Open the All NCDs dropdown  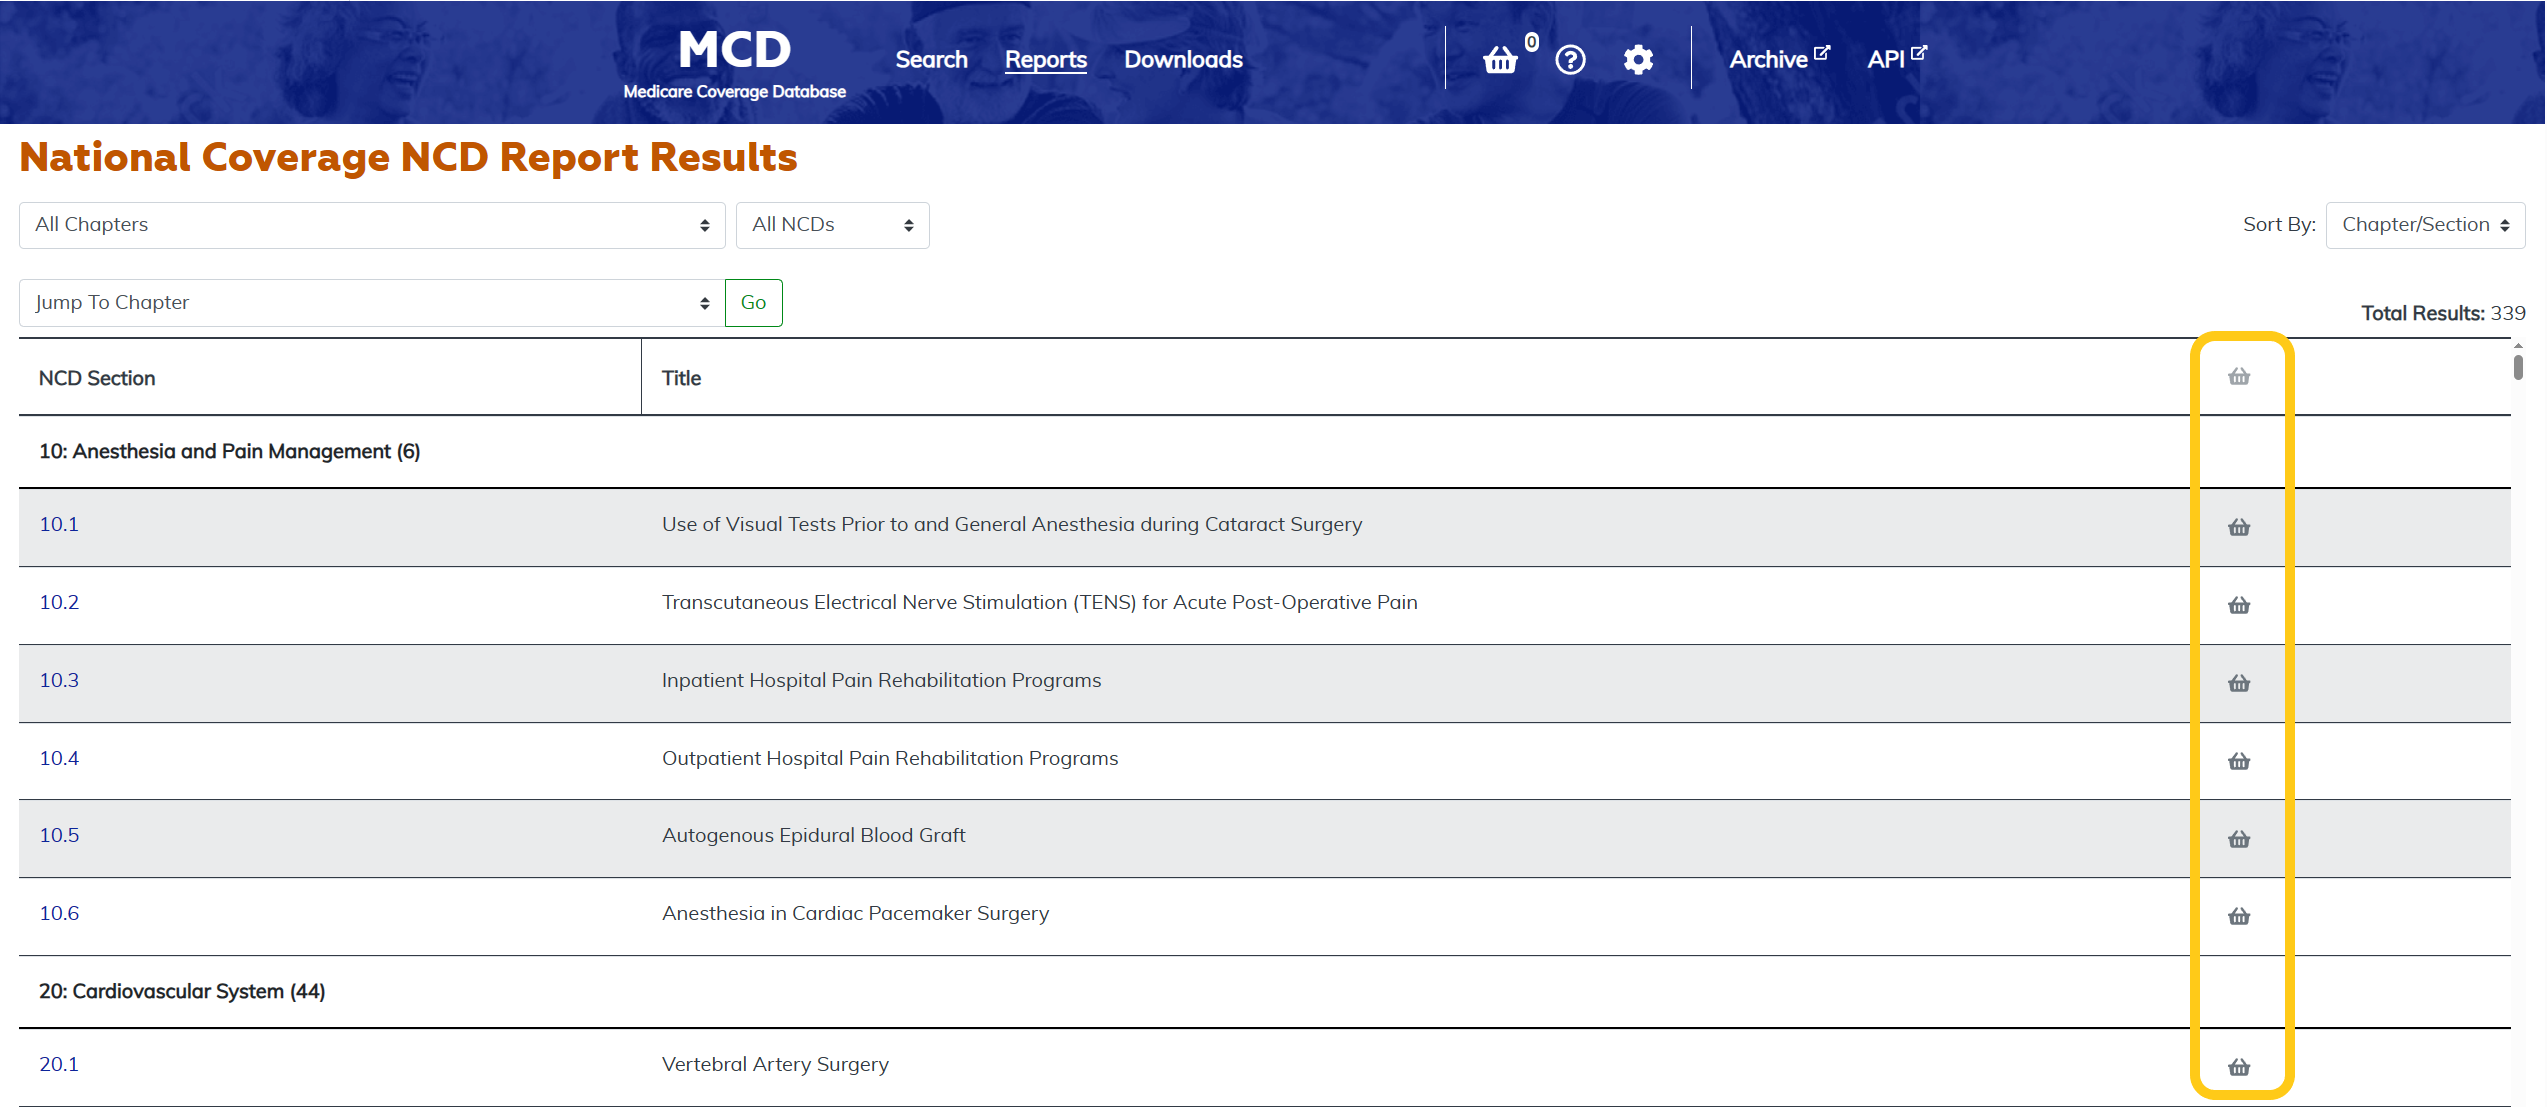(832, 225)
